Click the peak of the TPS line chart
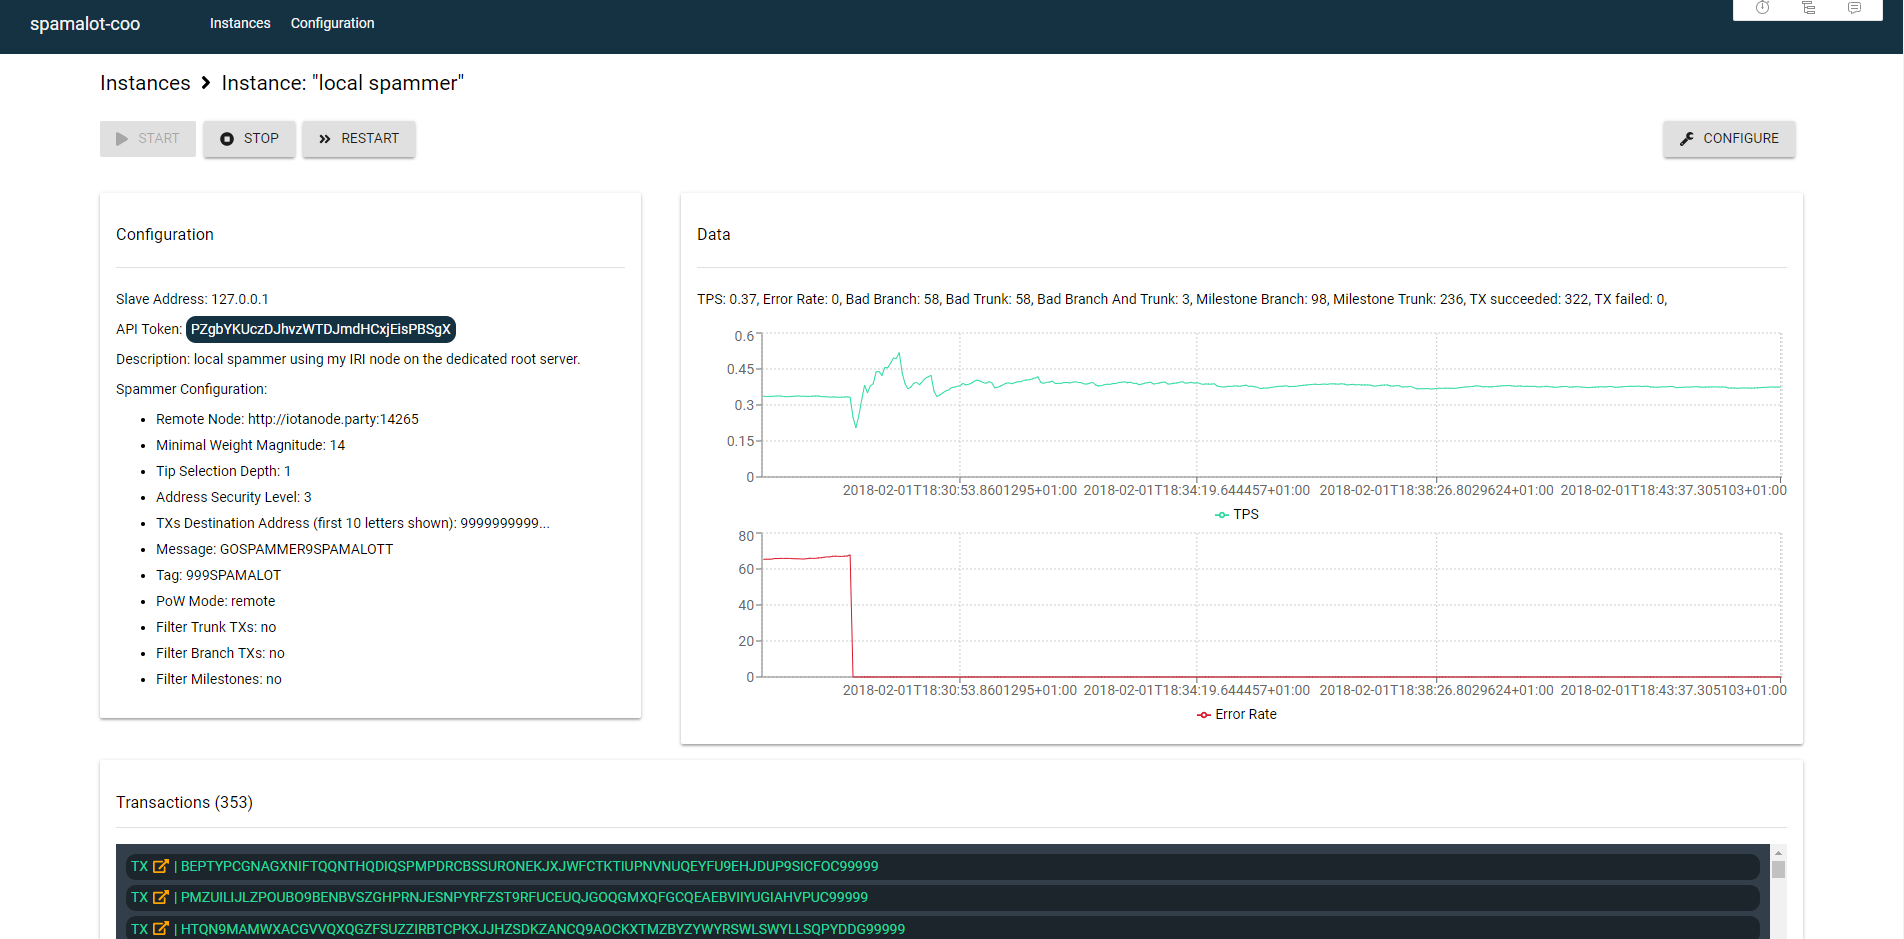The image size is (1904, 939). point(899,354)
